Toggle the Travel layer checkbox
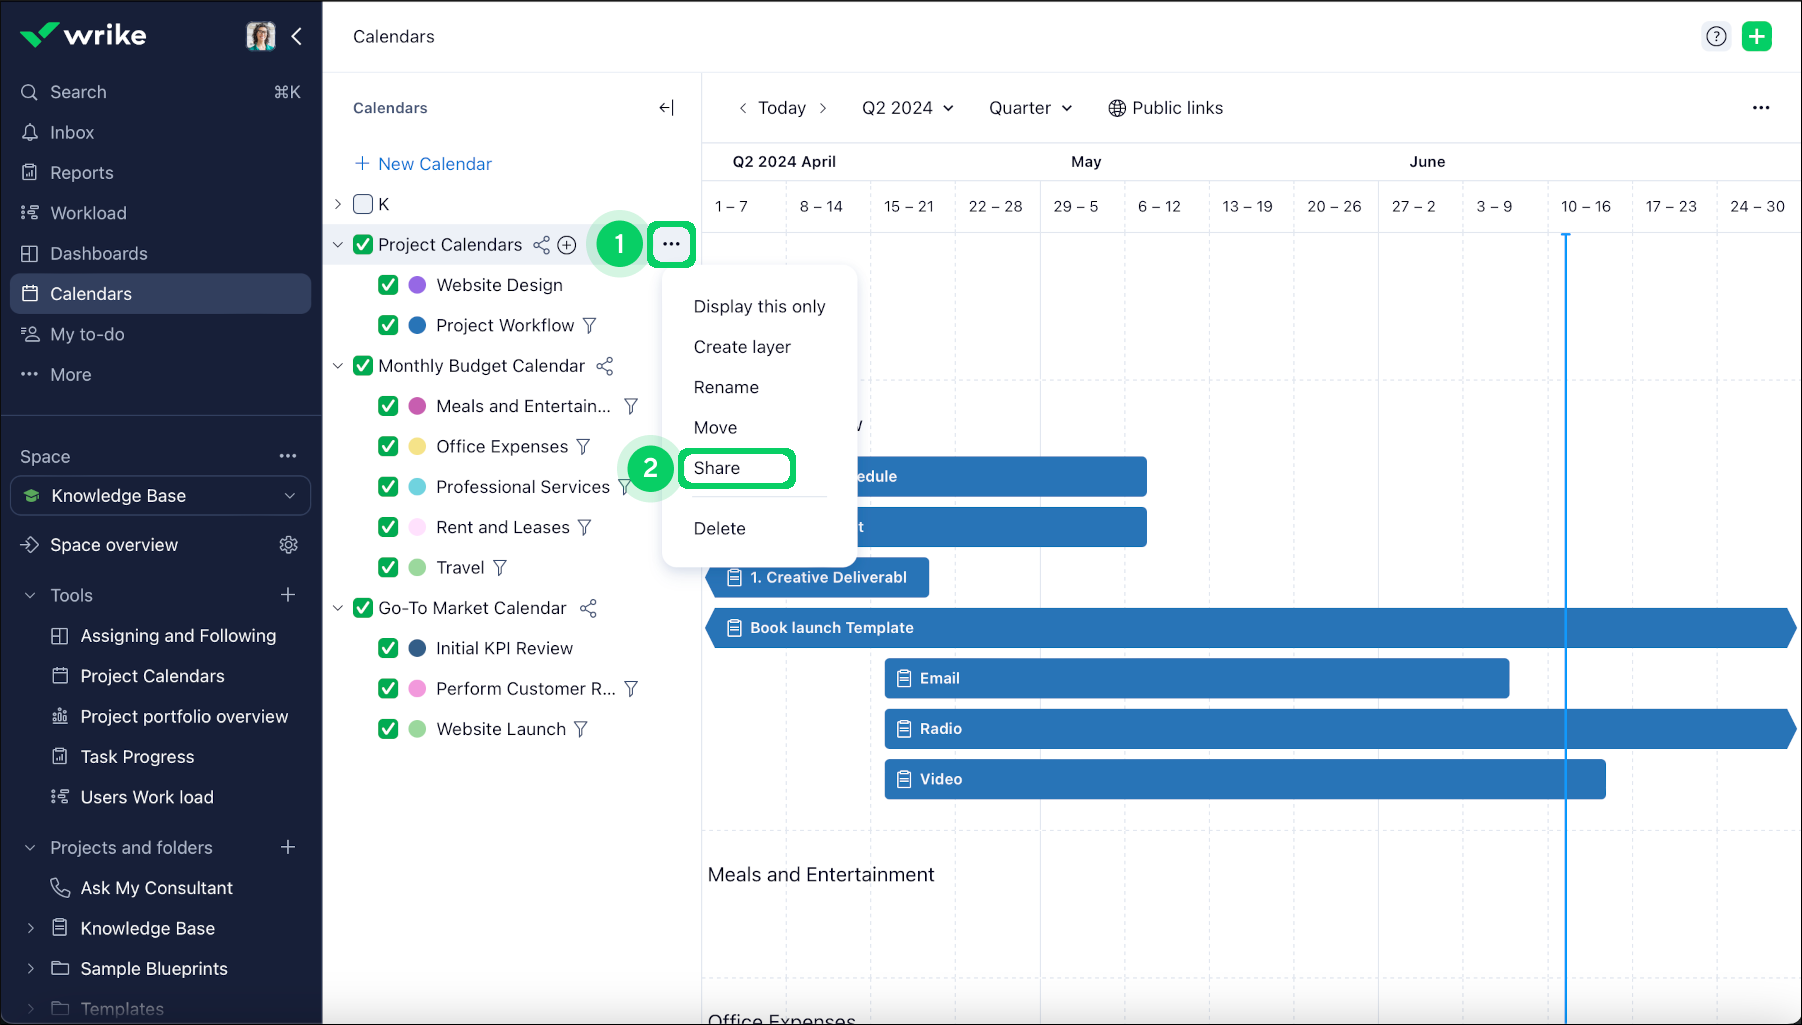The image size is (1802, 1025). [388, 568]
